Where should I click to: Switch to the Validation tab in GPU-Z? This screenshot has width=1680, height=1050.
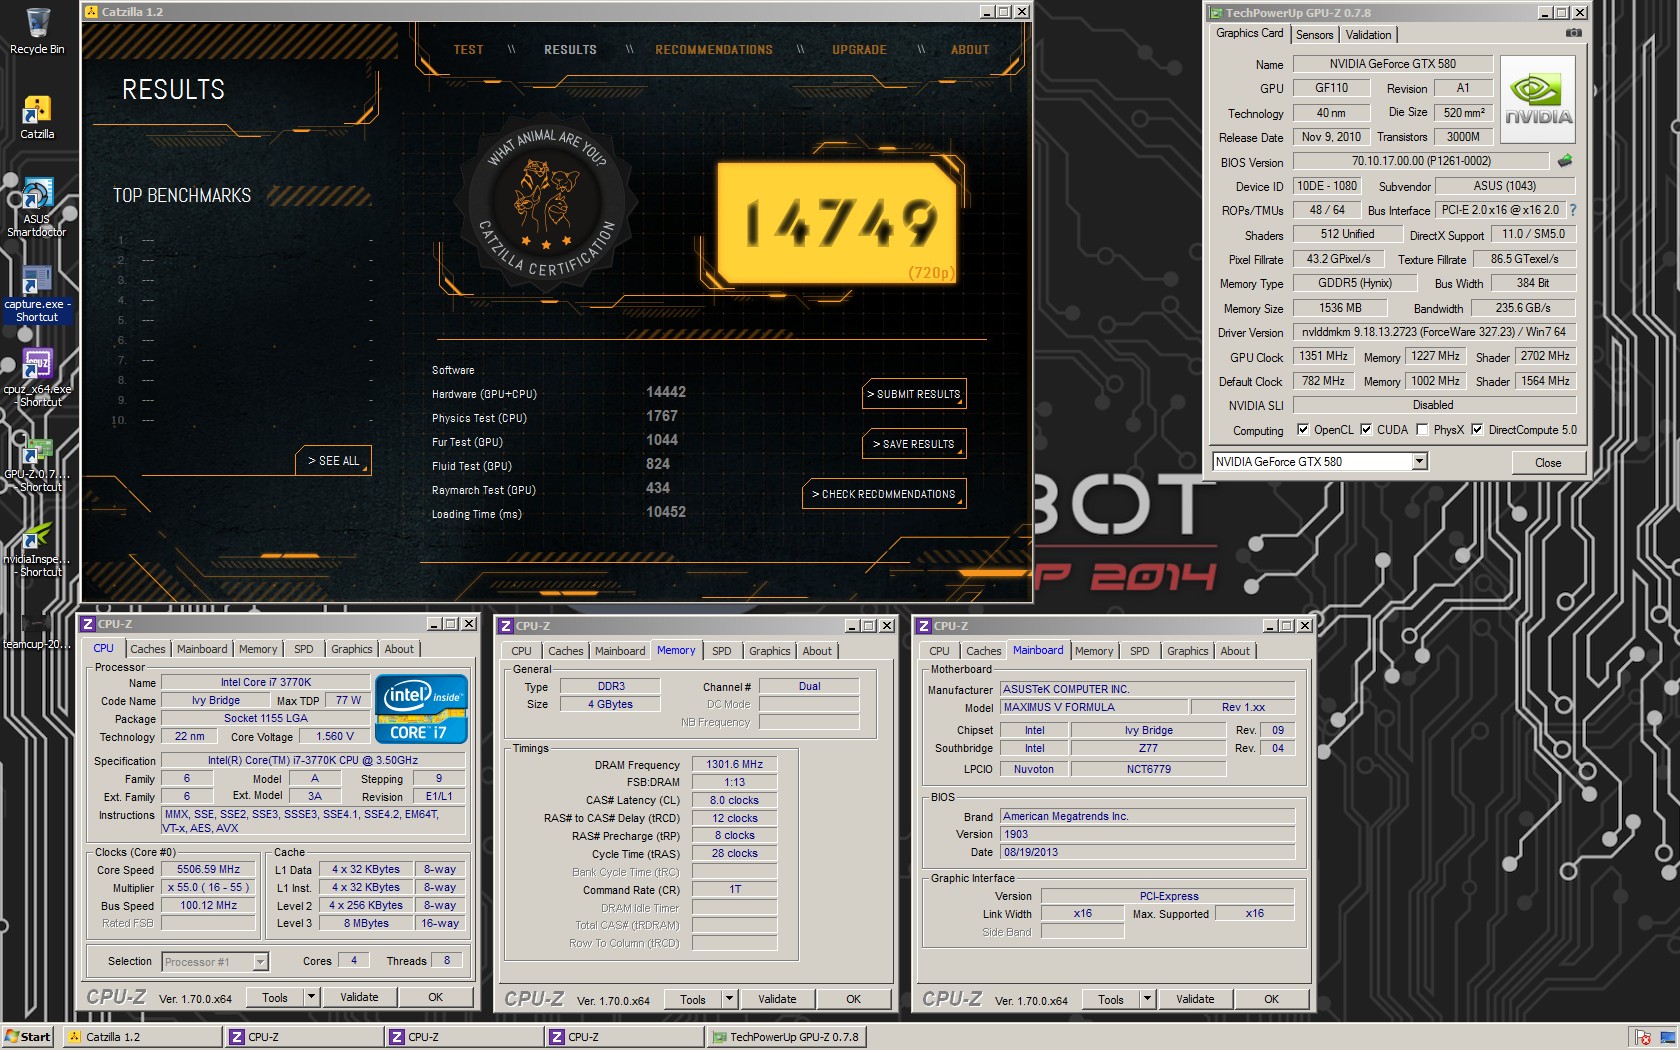click(1368, 34)
